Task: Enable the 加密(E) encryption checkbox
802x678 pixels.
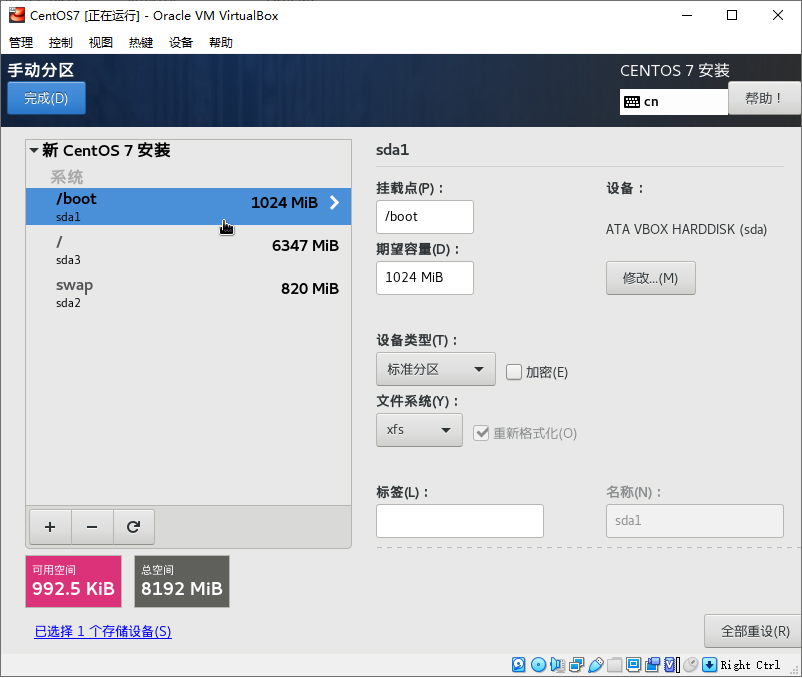Action: tap(514, 372)
